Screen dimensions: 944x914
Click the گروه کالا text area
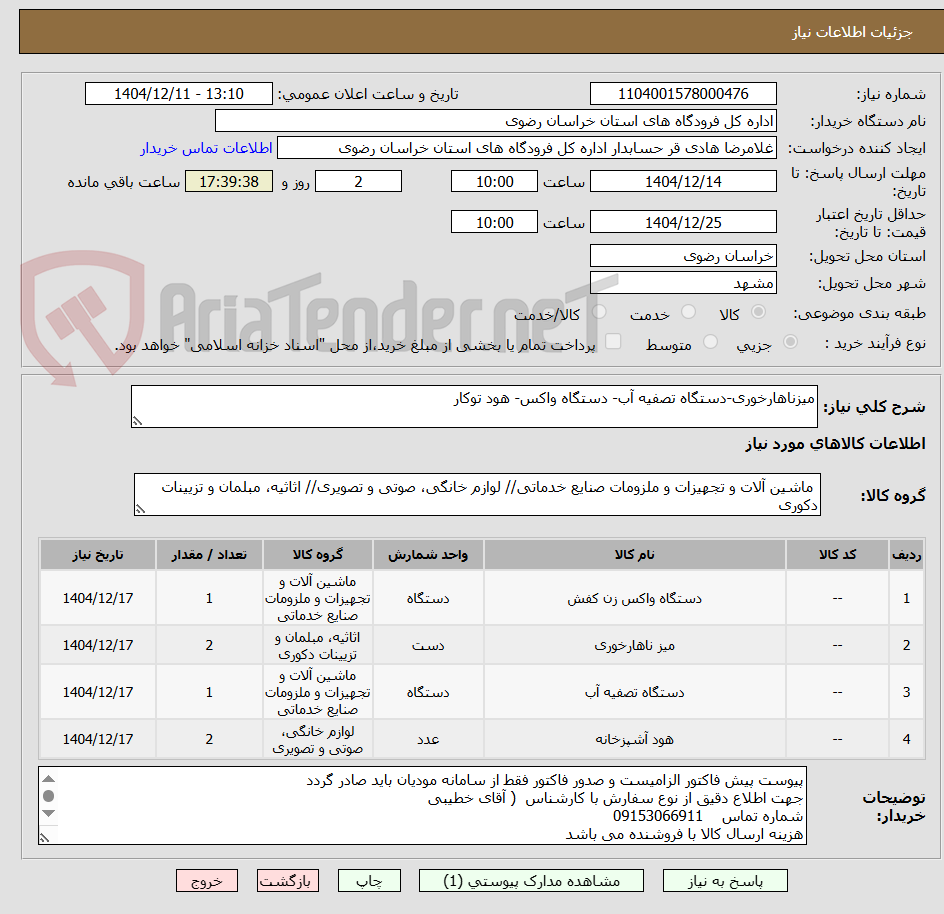tap(477, 495)
